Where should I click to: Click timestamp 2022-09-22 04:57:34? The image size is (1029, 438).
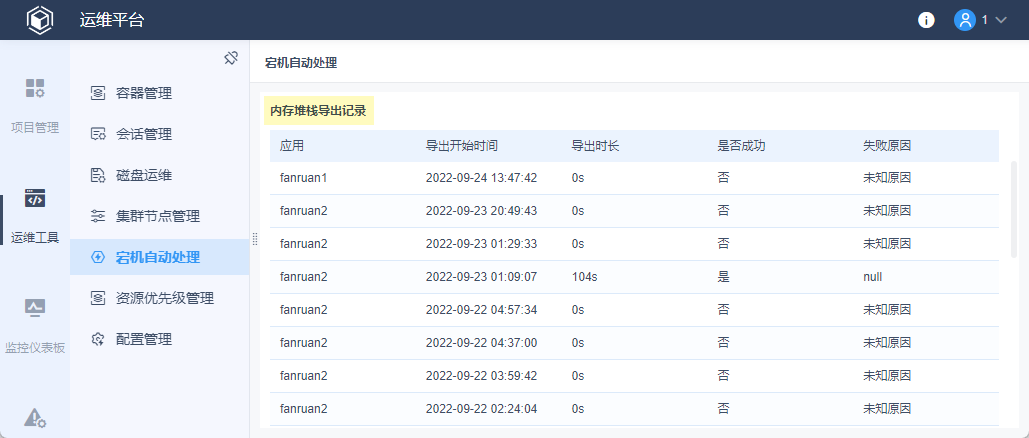(482, 310)
